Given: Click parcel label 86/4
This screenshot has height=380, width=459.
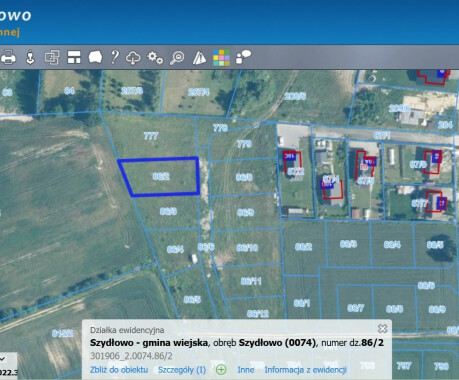Looking at the screenshot, I should [x=175, y=249].
